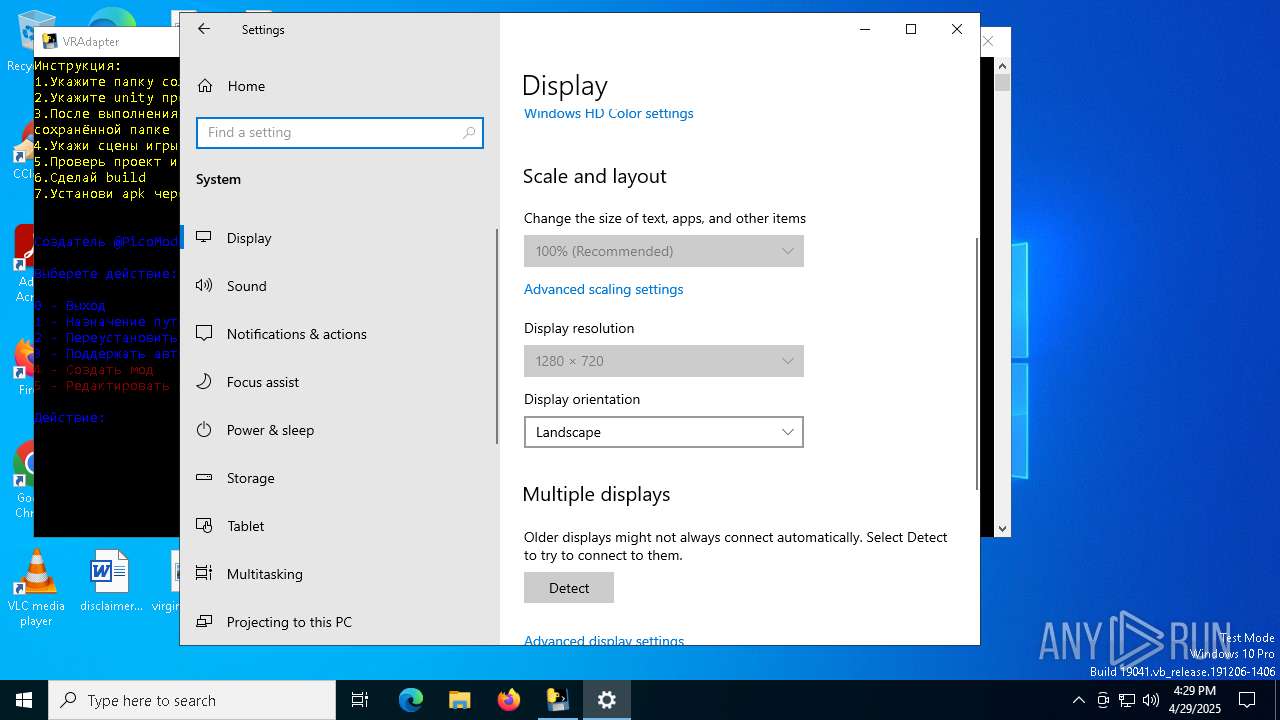
Task: Show hidden tray icons chevron
Action: point(1078,700)
